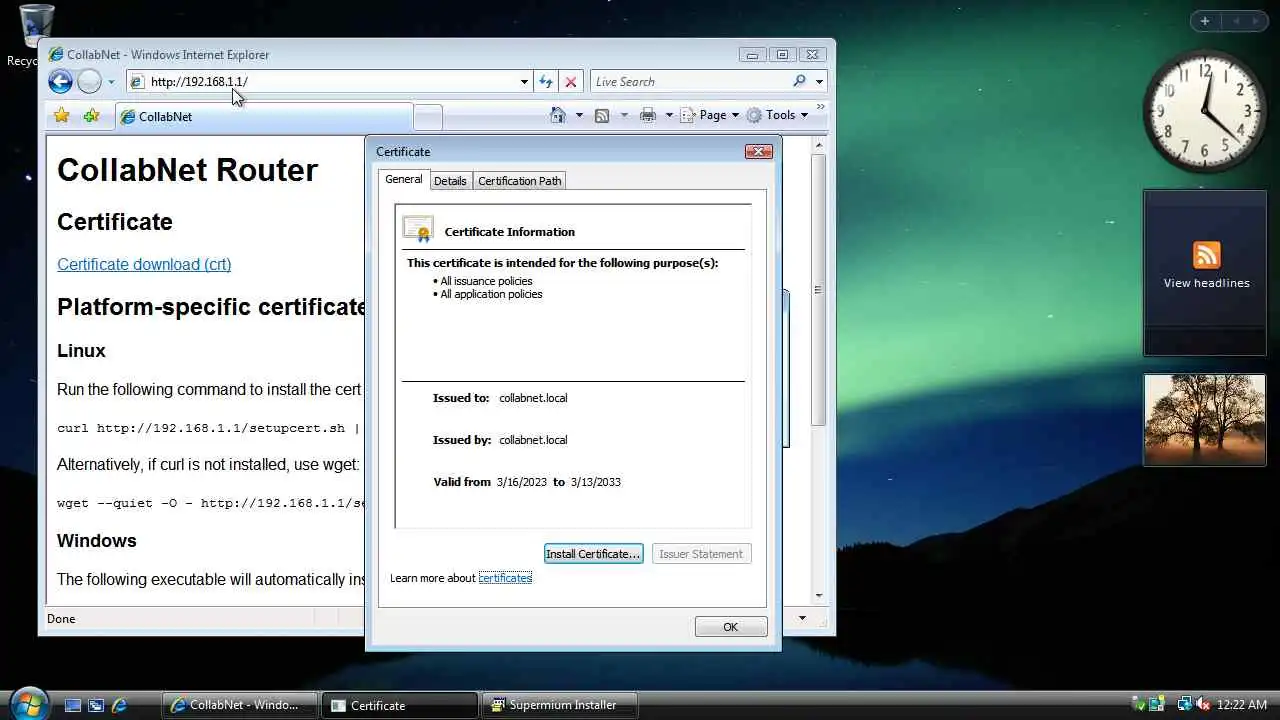Viewport: 1280px width, 720px height.
Task: Click the "Issued to: collabnet.local" value
Action: [533, 398]
